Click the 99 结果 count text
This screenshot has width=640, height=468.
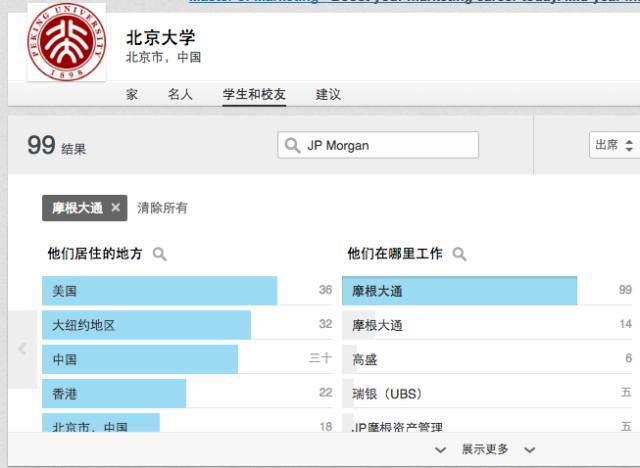tap(56, 145)
